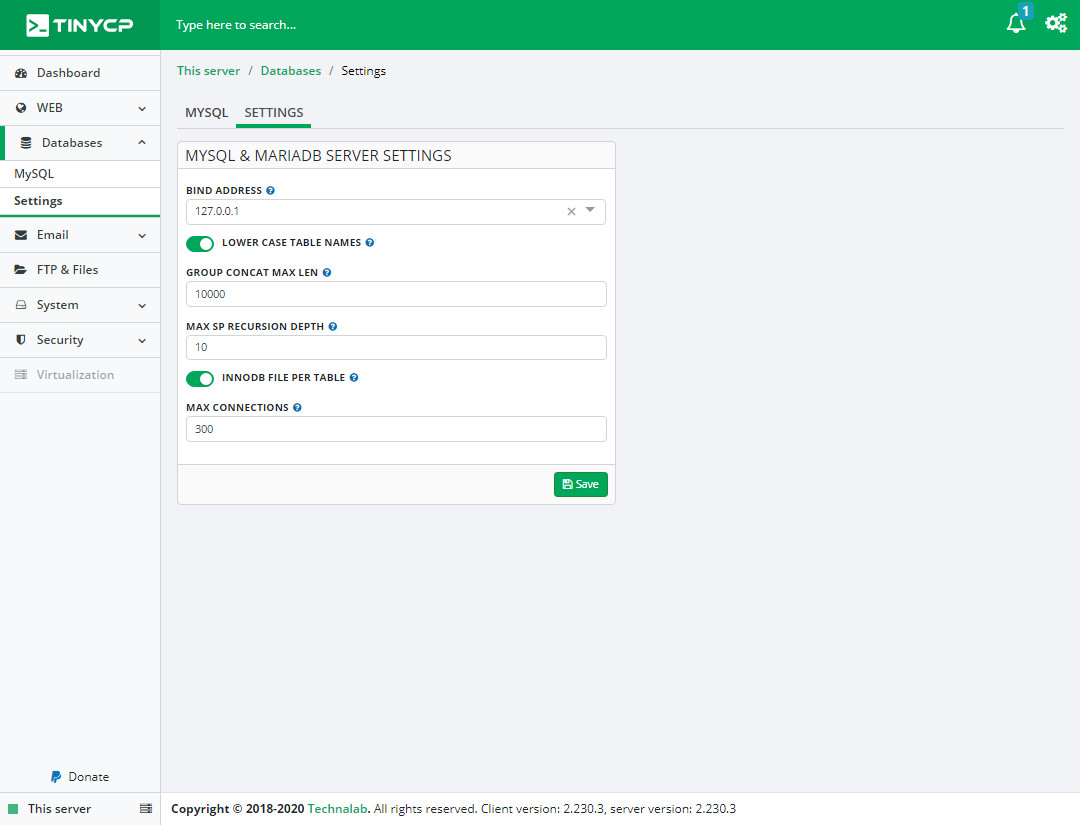The image size is (1080, 825).
Task: Follow the This server breadcrumb link
Action: click(x=208, y=71)
